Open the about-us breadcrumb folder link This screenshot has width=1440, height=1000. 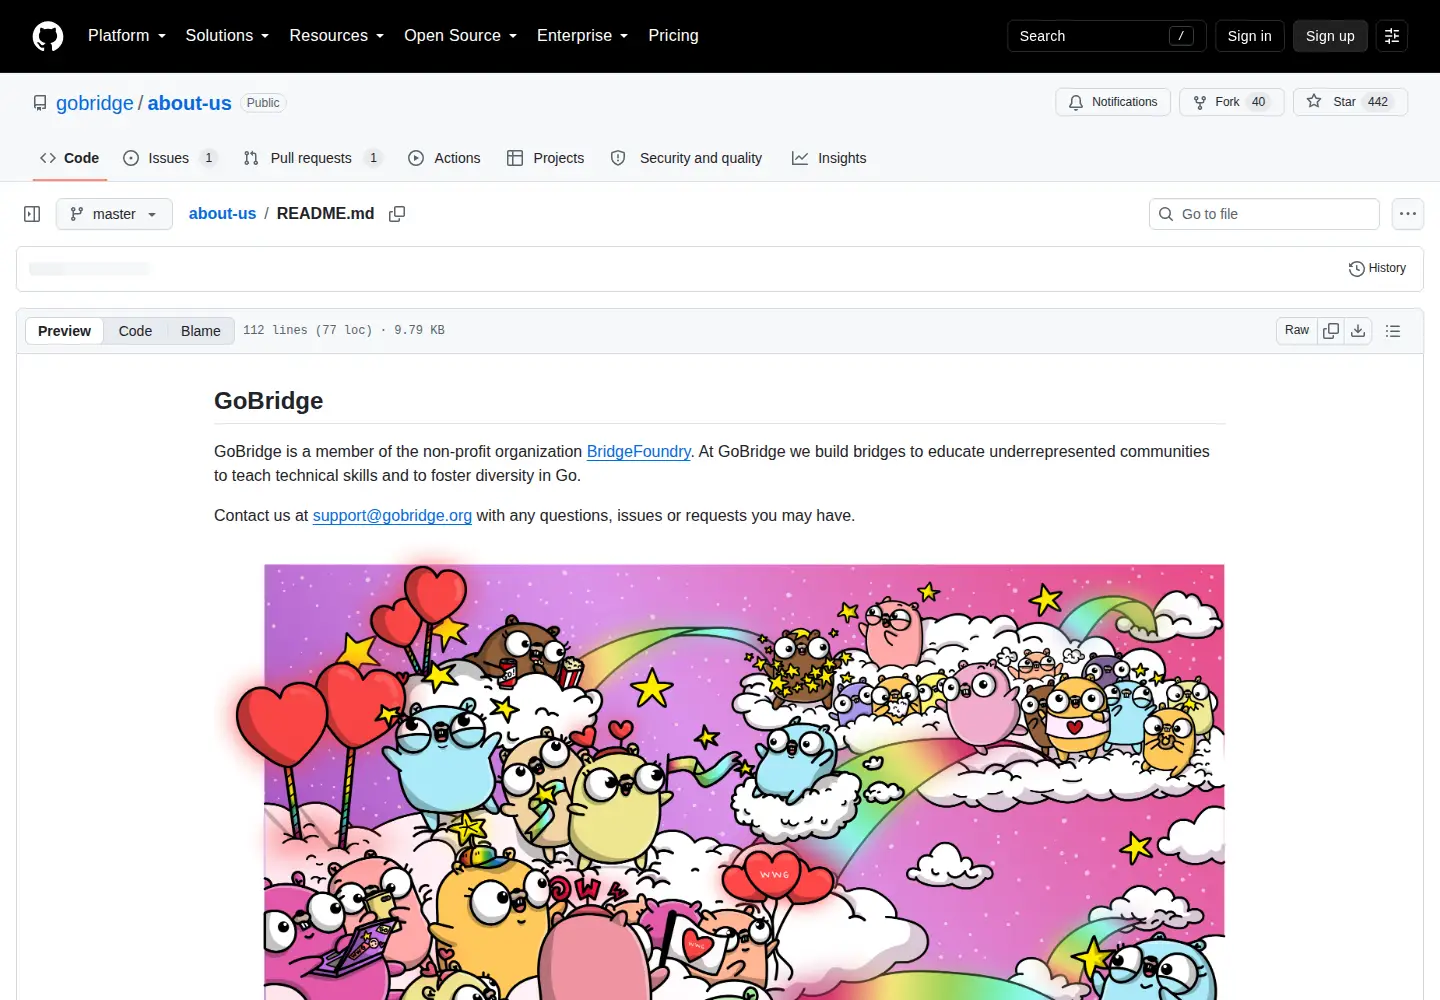point(222,213)
